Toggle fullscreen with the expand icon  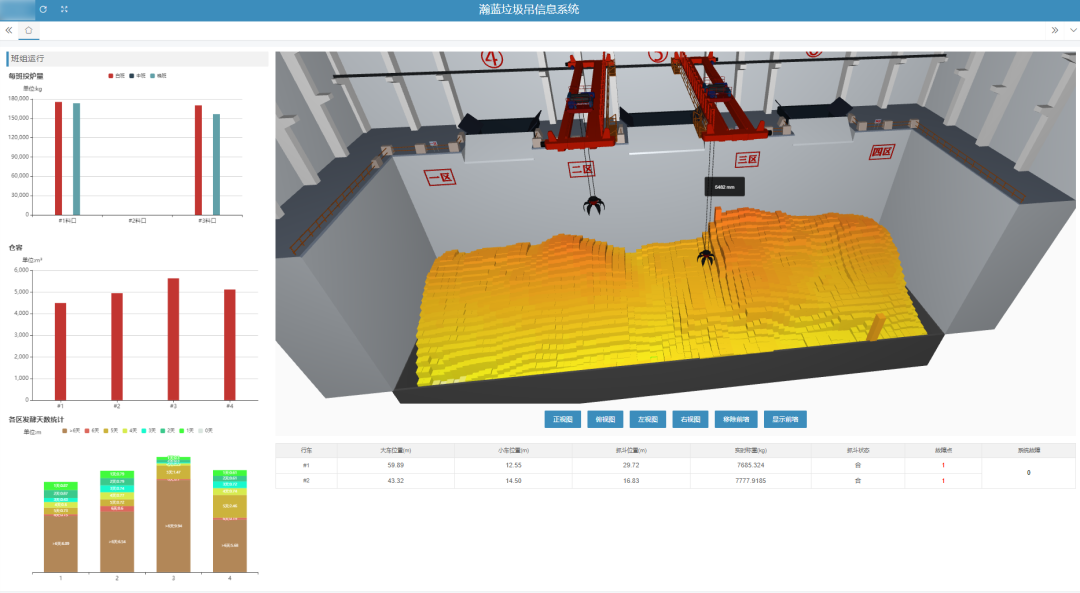65,9
